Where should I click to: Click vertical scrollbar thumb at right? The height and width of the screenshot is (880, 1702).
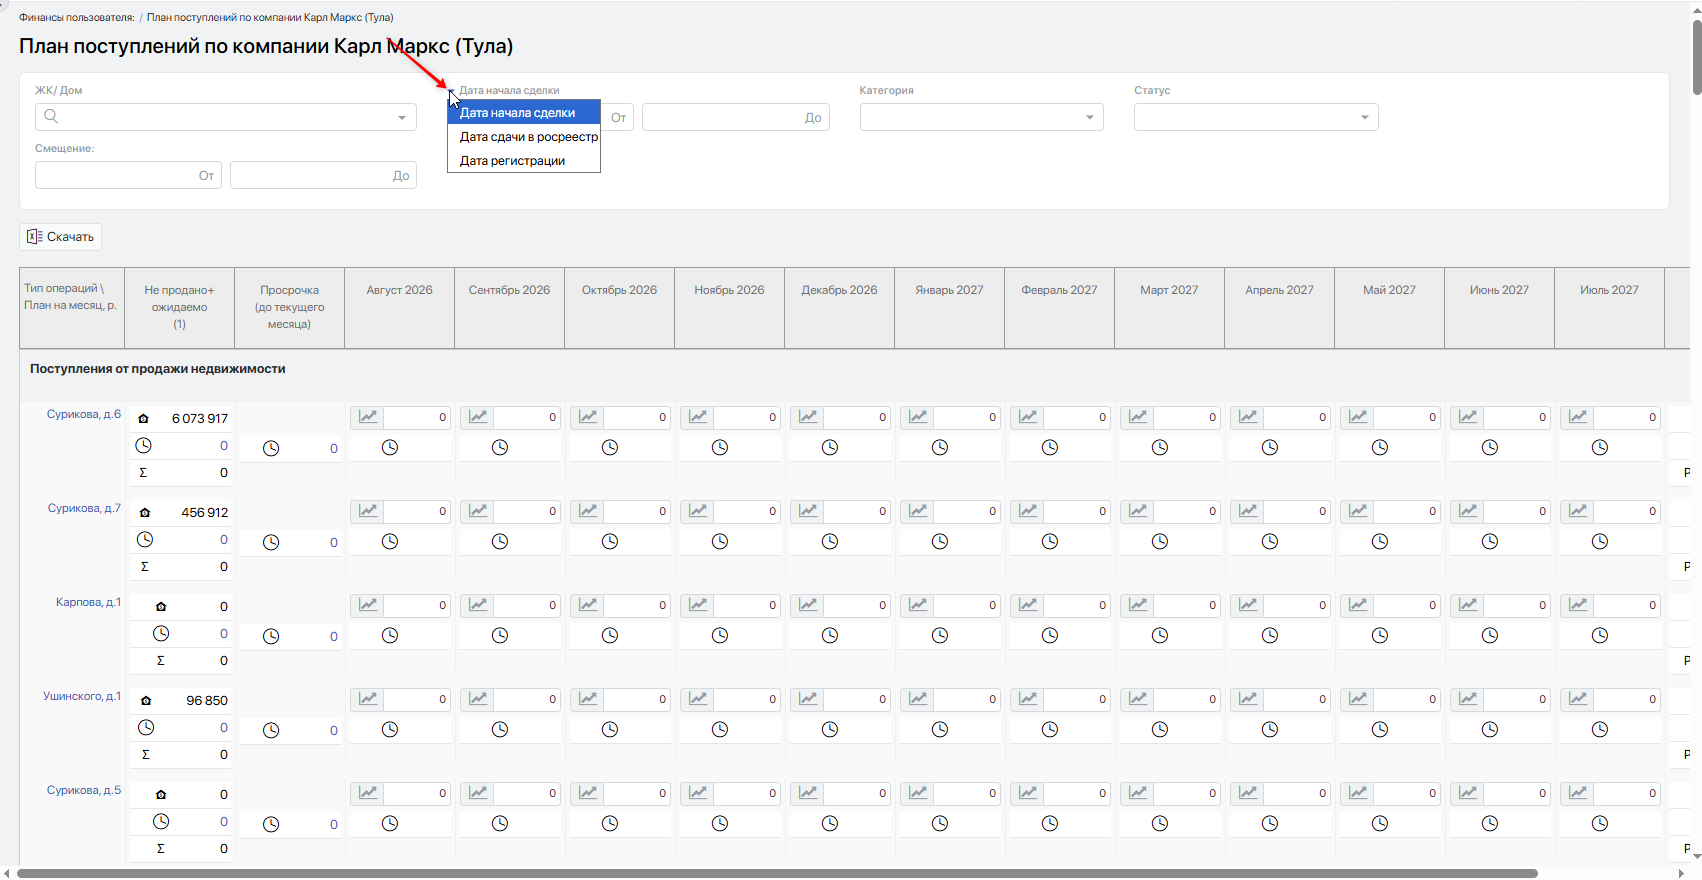pos(1696,58)
